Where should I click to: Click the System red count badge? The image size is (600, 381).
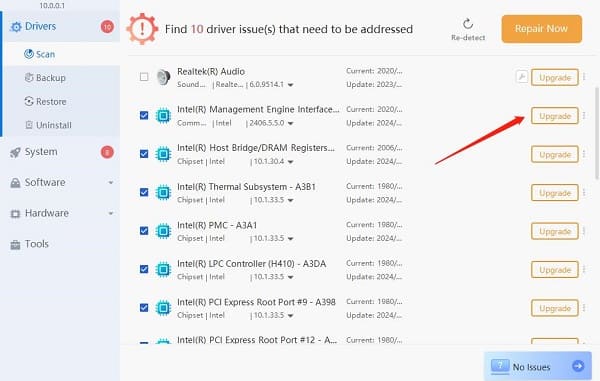coord(107,152)
